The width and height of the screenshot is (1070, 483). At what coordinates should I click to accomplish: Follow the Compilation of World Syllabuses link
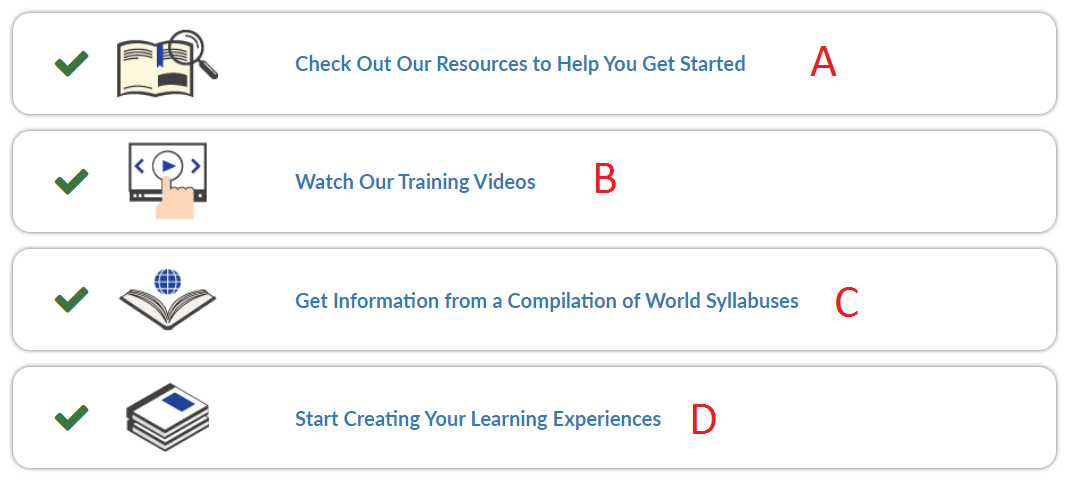[x=547, y=301]
